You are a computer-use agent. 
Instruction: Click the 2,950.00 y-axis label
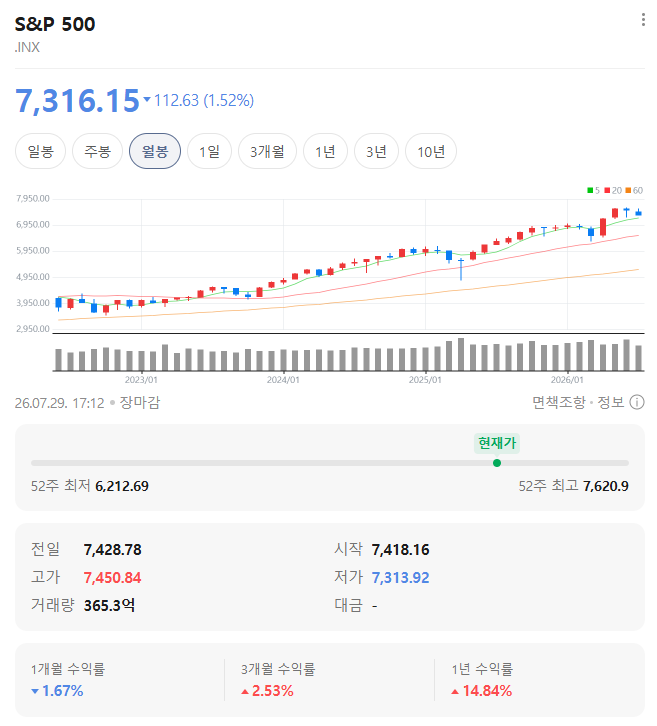pos(32,329)
